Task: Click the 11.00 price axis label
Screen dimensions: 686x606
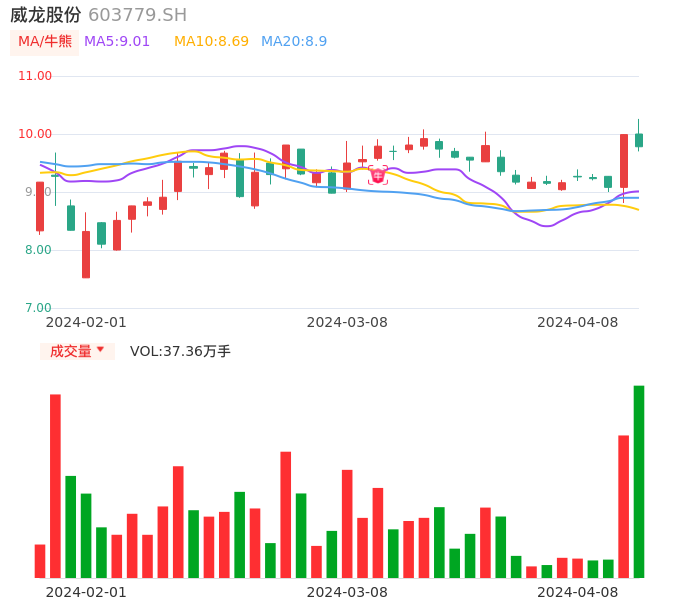Action: (35, 76)
